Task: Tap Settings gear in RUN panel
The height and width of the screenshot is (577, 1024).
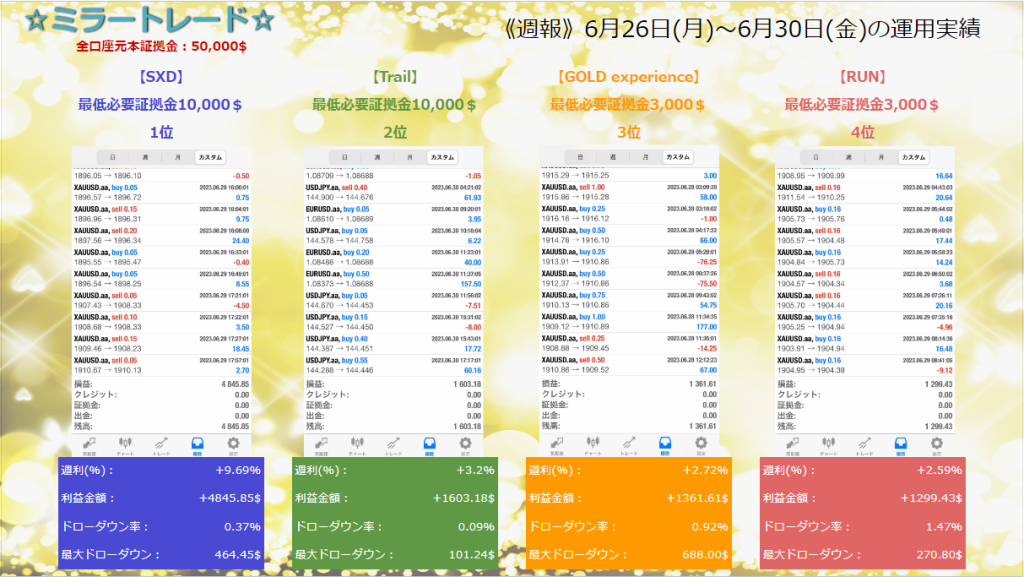Action: [x=937, y=442]
